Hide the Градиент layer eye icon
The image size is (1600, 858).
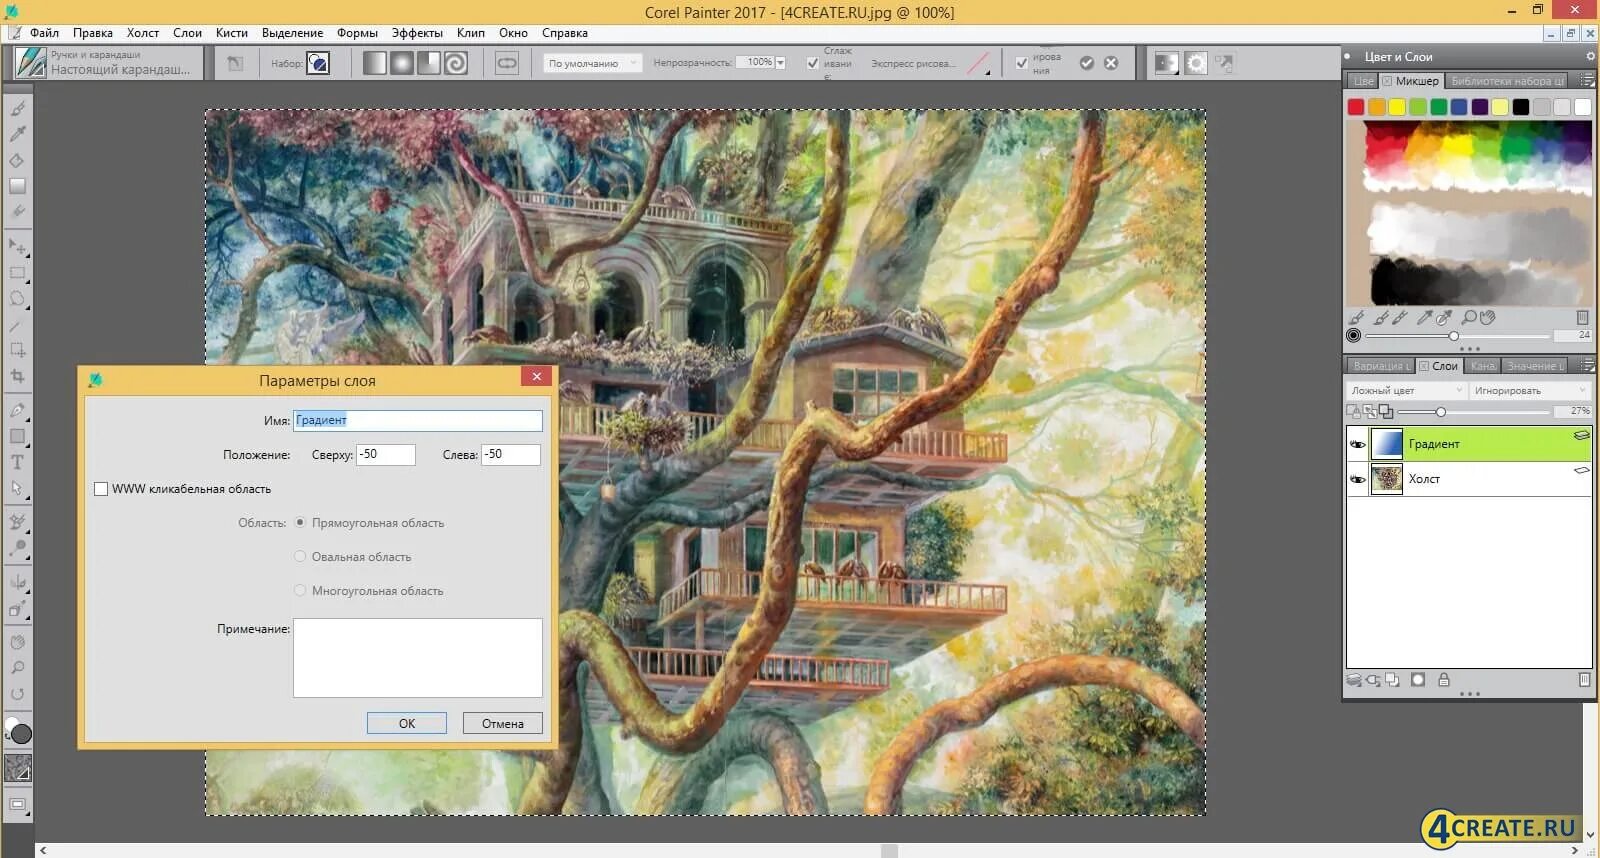click(1357, 444)
